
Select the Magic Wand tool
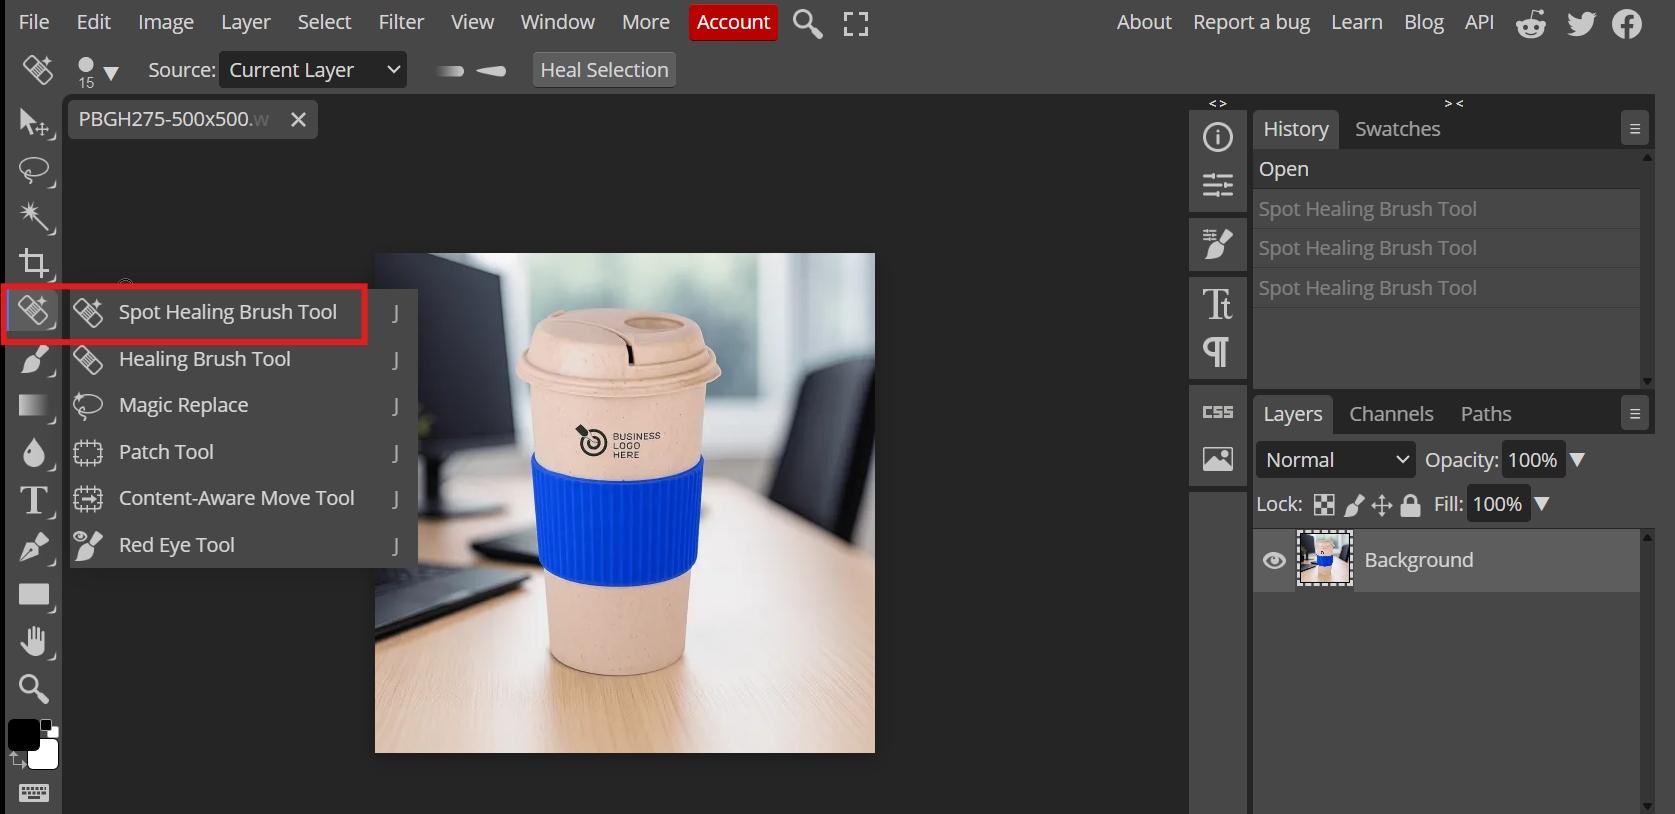click(35, 217)
